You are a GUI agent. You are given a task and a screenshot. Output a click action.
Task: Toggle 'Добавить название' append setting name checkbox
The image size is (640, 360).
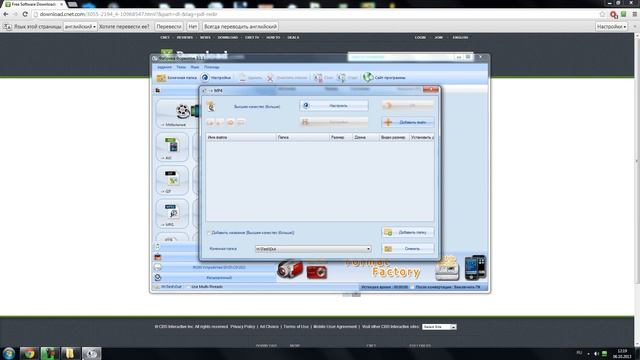pos(209,233)
